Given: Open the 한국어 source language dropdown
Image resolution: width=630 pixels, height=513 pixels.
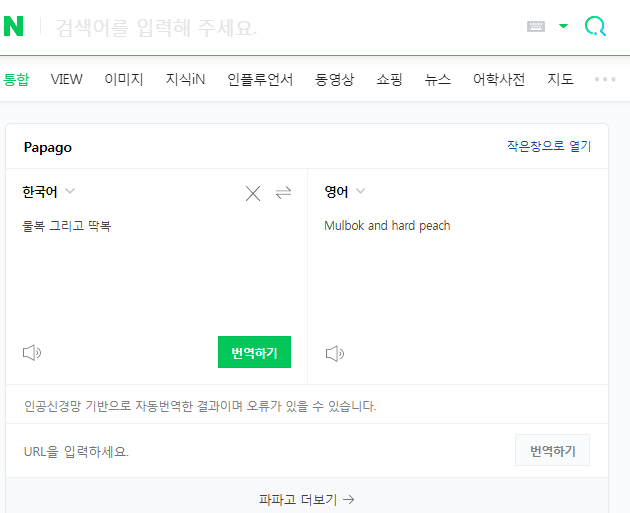Looking at the screenshot, I should [x=48, y=192].
